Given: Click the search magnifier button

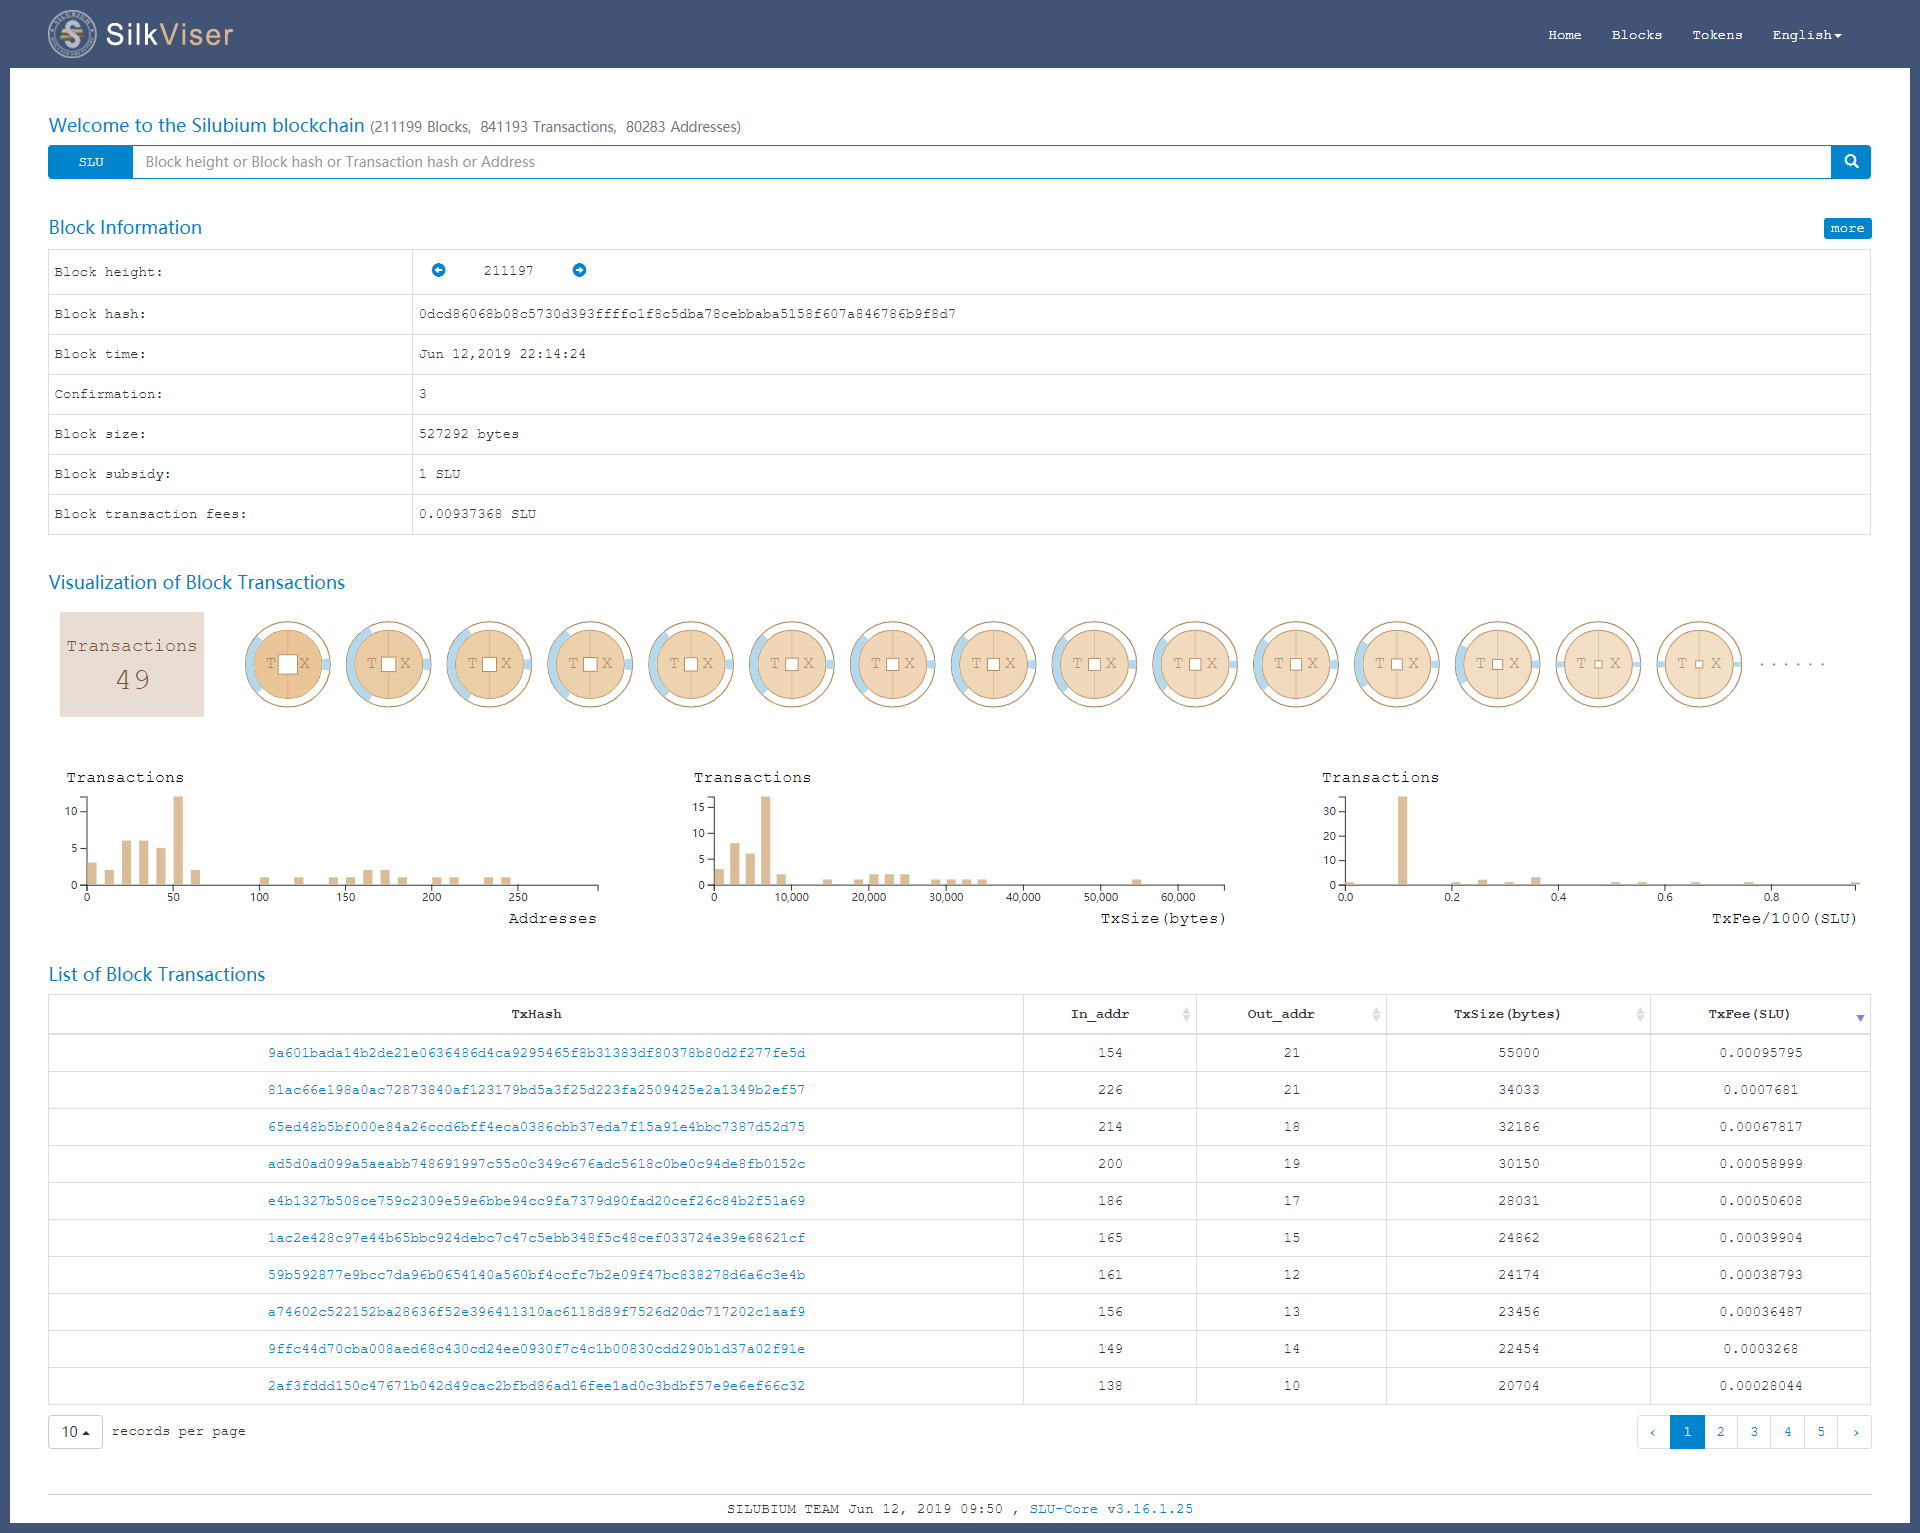Looking at the screenshot, I should (1850, 162).
